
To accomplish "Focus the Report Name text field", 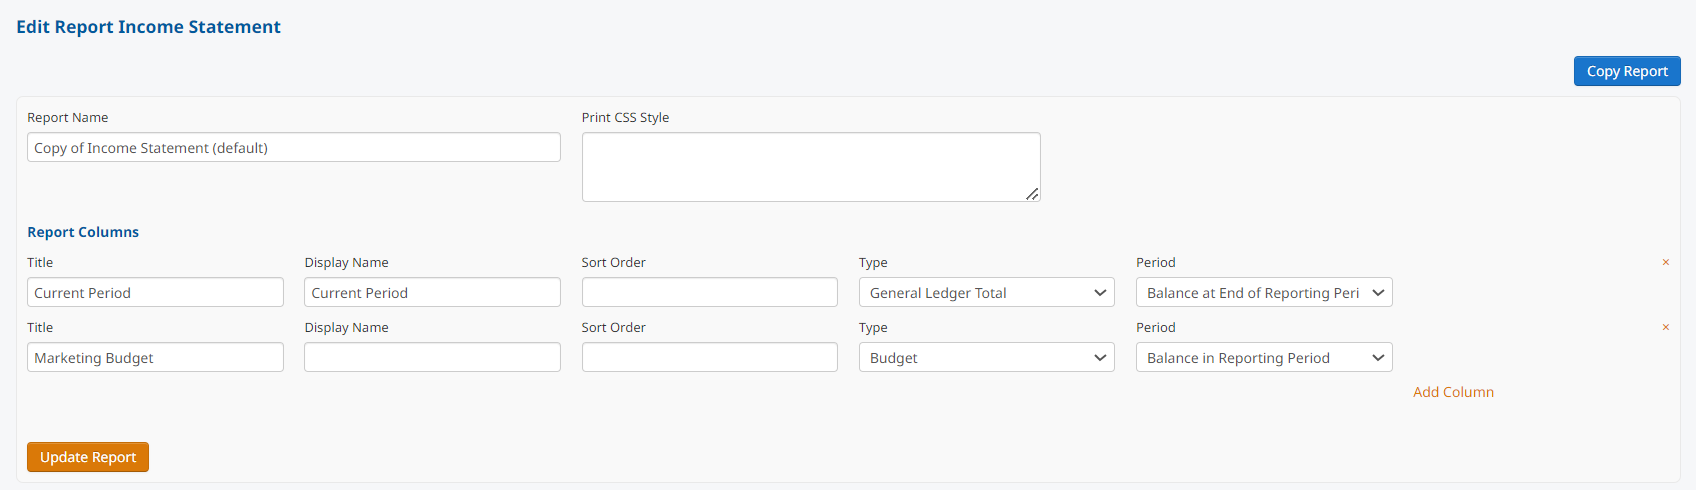I will (294, 147).
